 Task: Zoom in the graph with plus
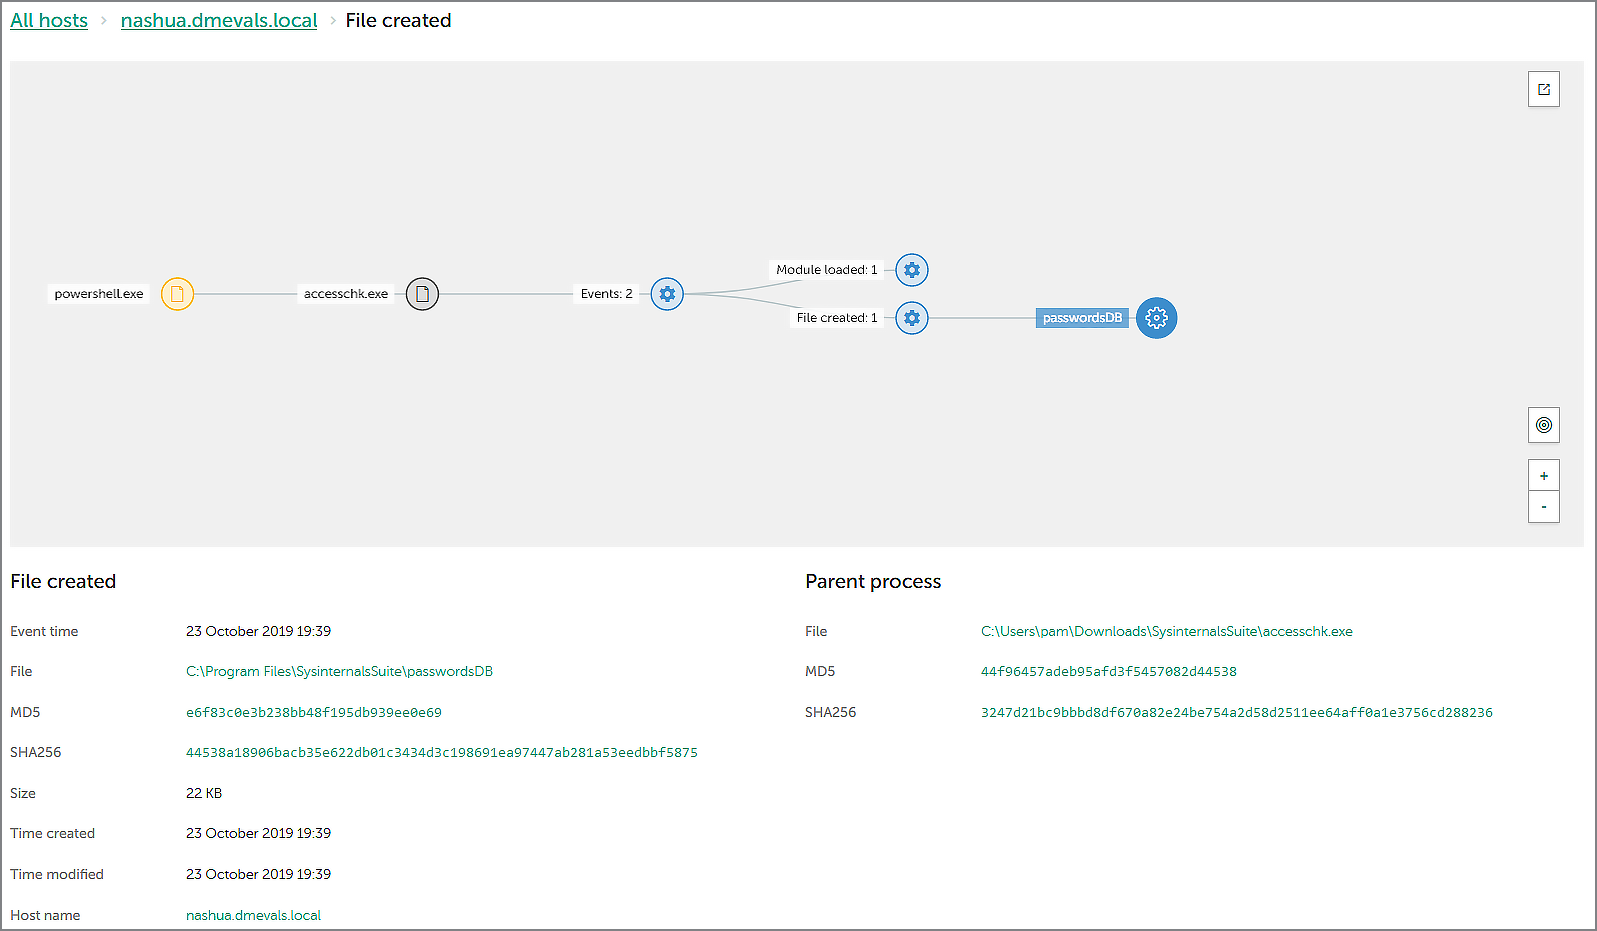click(1544, 476)
